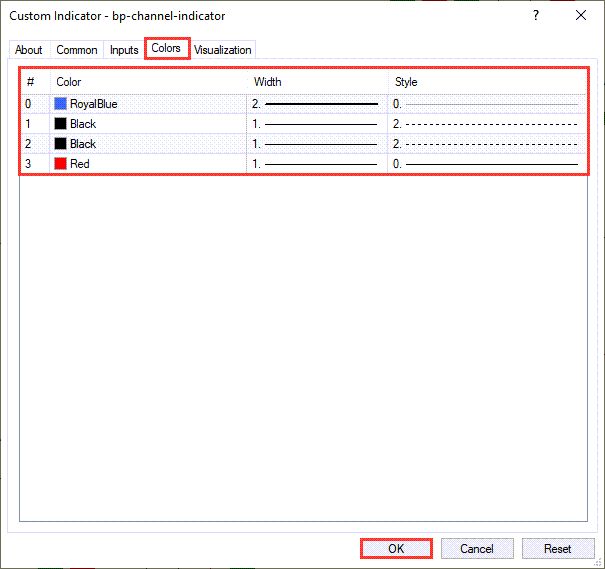Close the Custom Indicator dialog
605x569 pixels.
581,15
